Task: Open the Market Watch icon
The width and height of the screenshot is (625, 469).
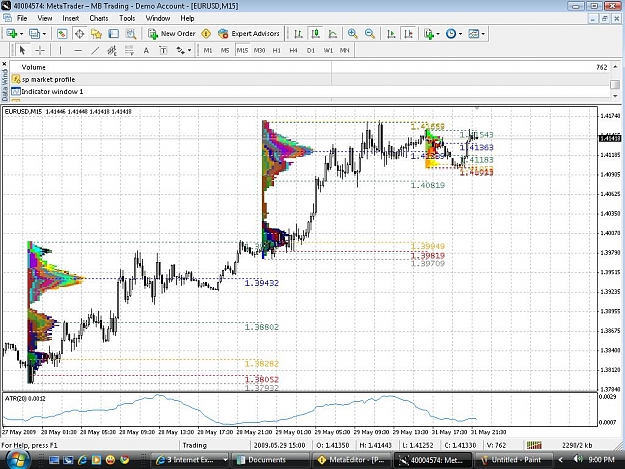Action: (x=62, y=34)
